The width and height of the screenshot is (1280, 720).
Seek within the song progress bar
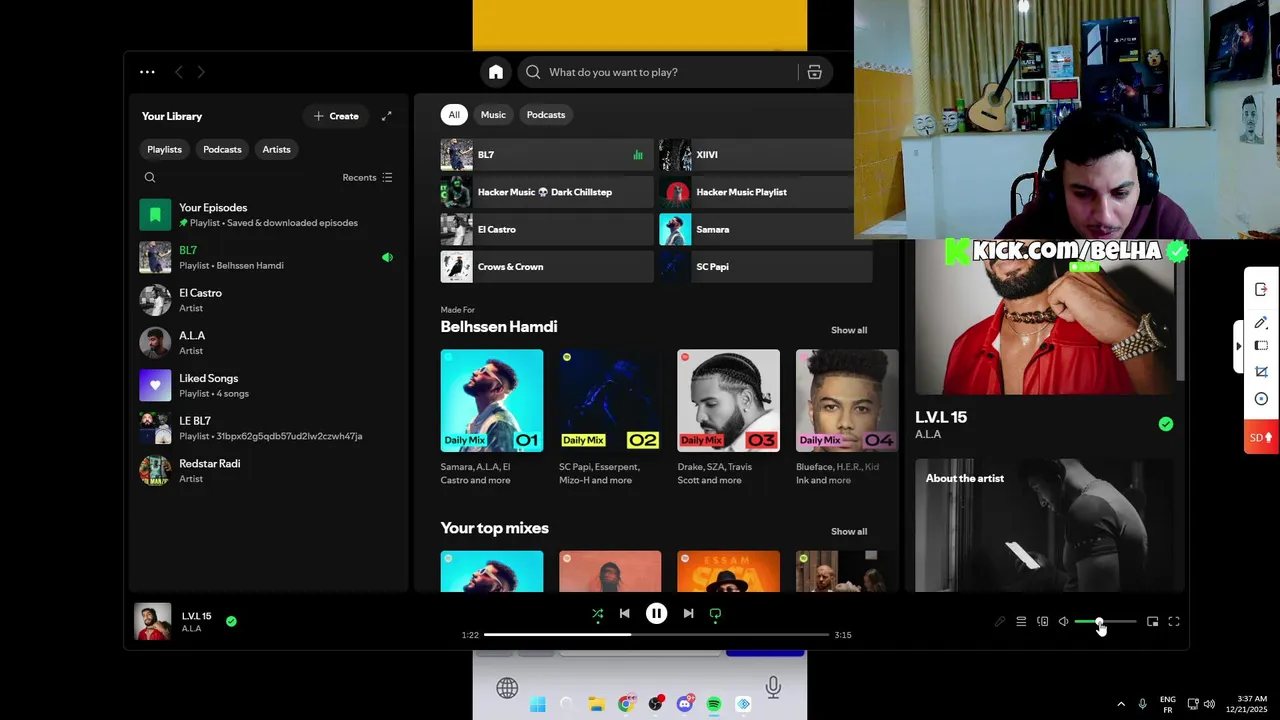pos(657,635)
